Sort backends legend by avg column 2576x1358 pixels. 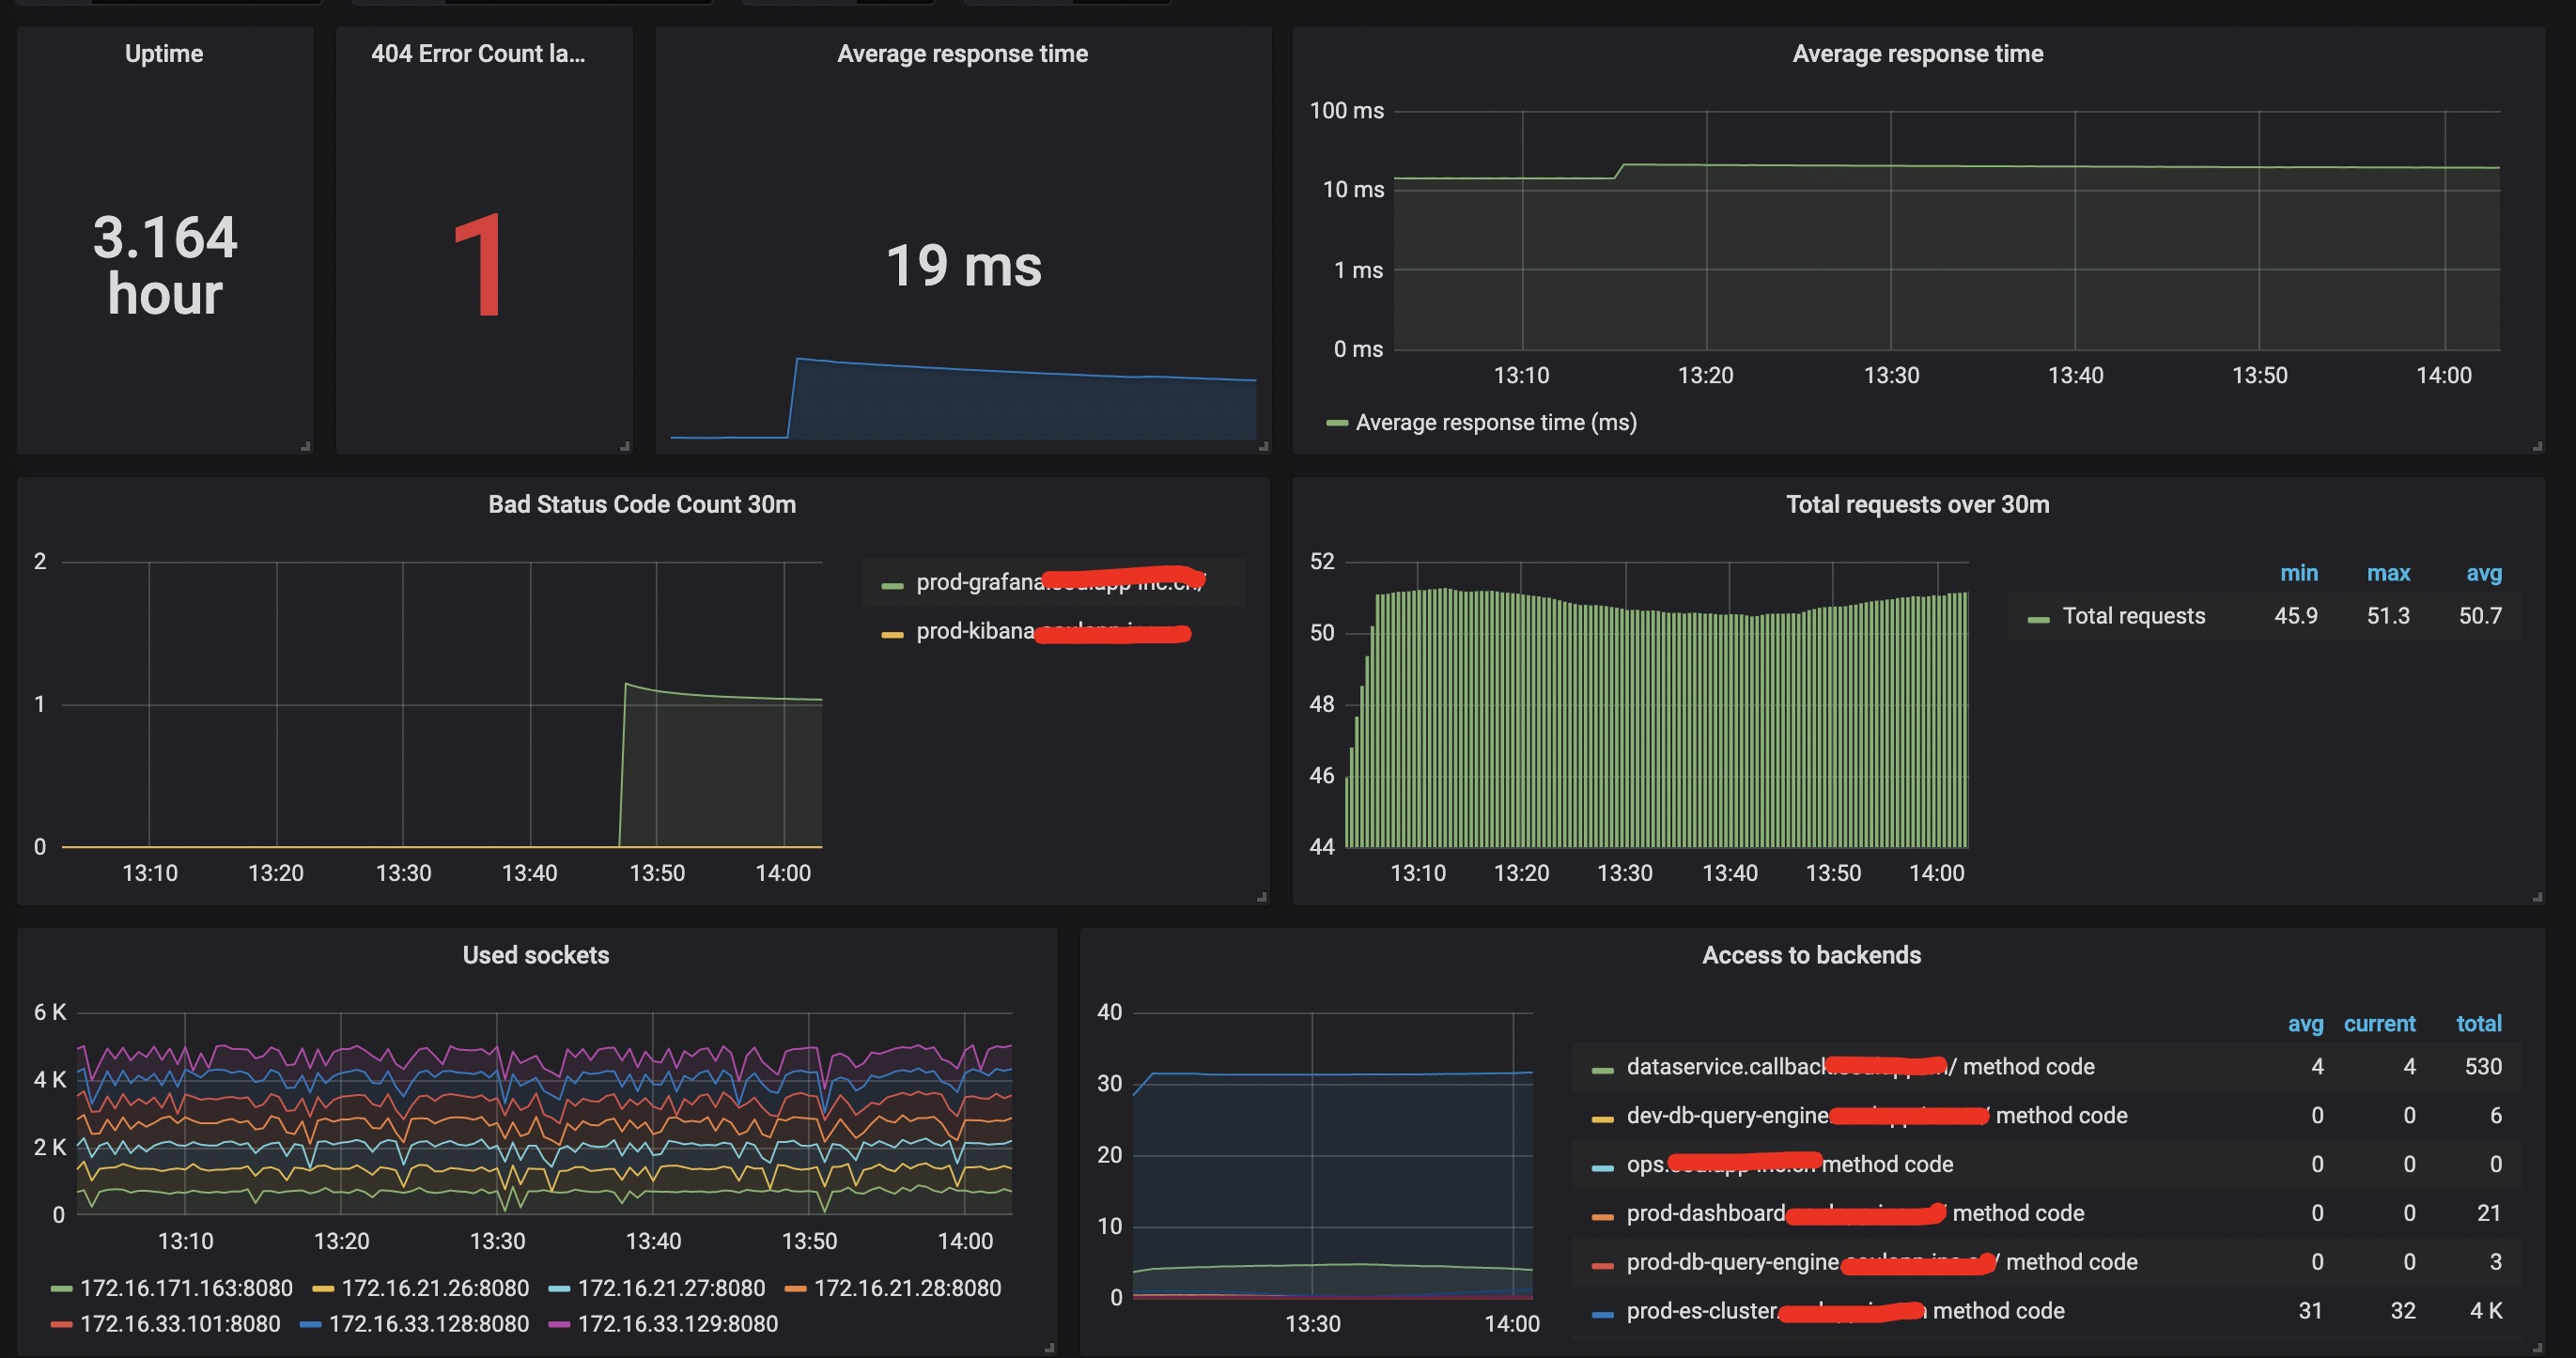tap(2305, 1023)
